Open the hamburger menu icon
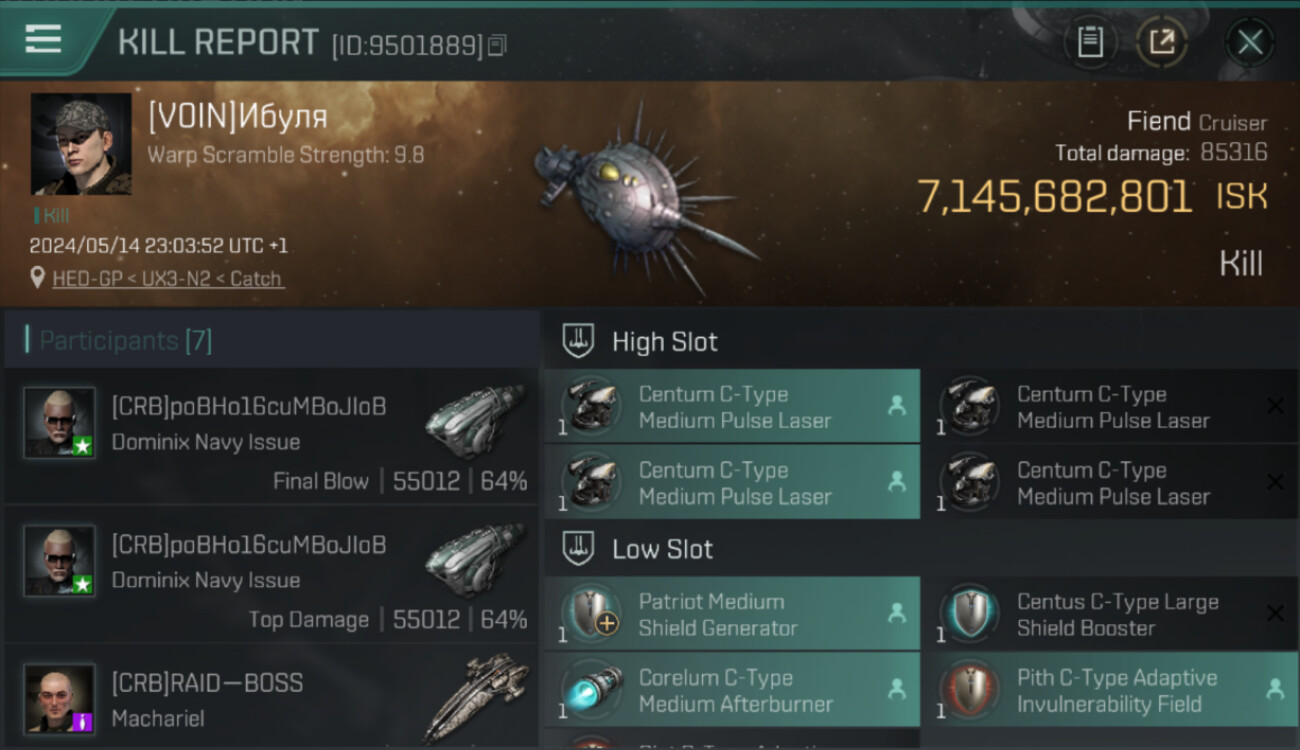The height and width of the screenshot is (750, 1300). click(x=43, y=40)
